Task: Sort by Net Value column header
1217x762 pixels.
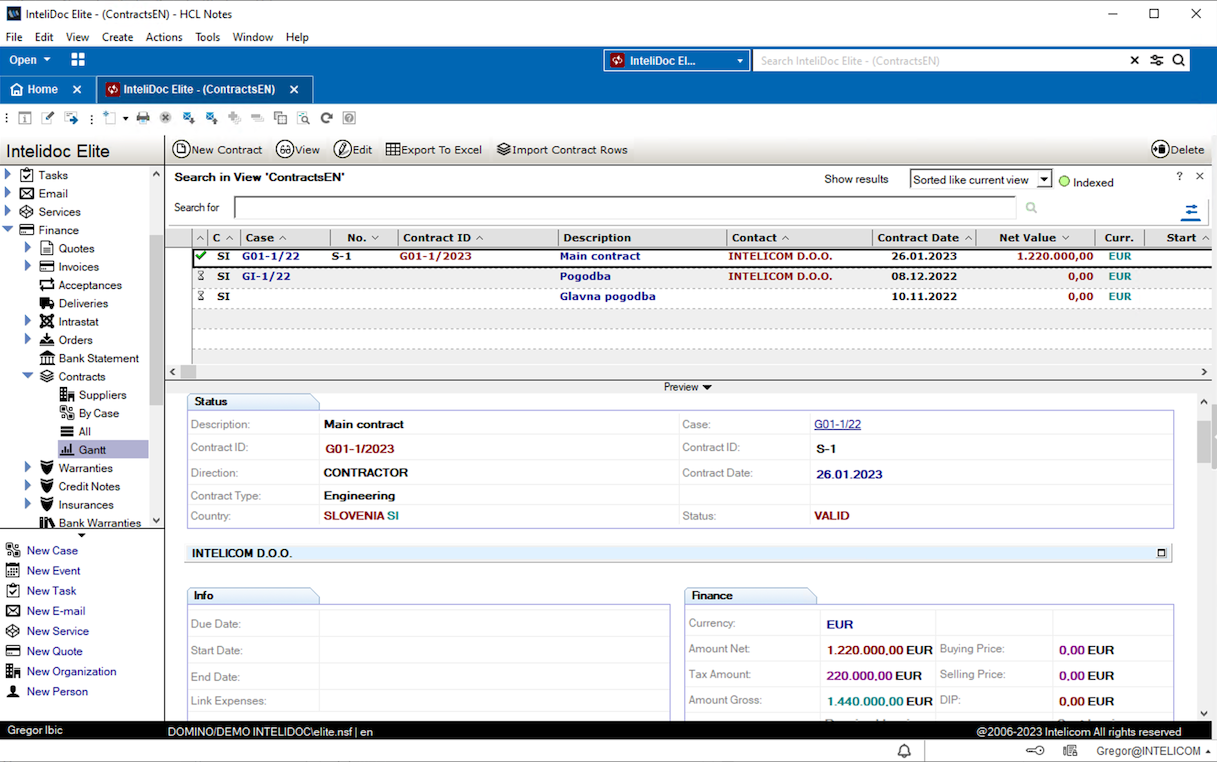Action: click(x=1034, y=238)
